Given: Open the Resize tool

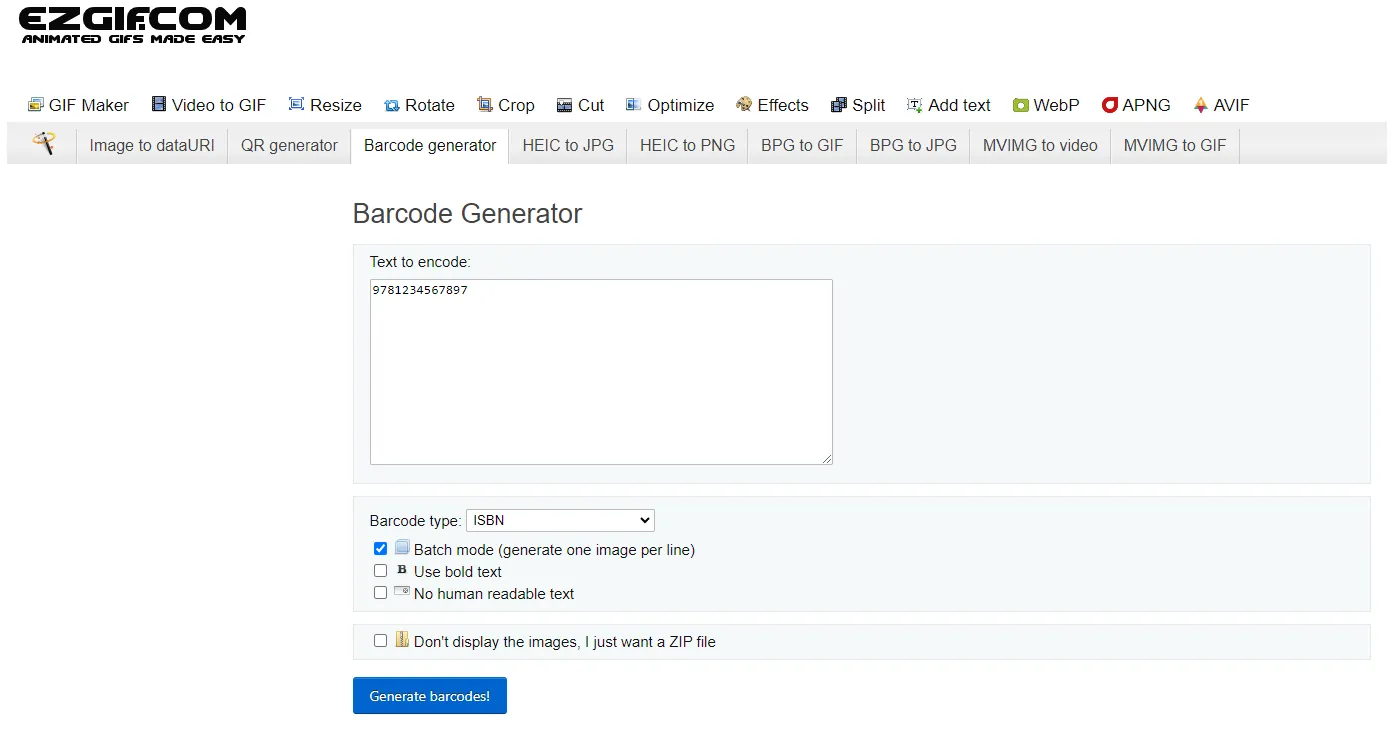Looking at the screenshot, I should [325, 105].
